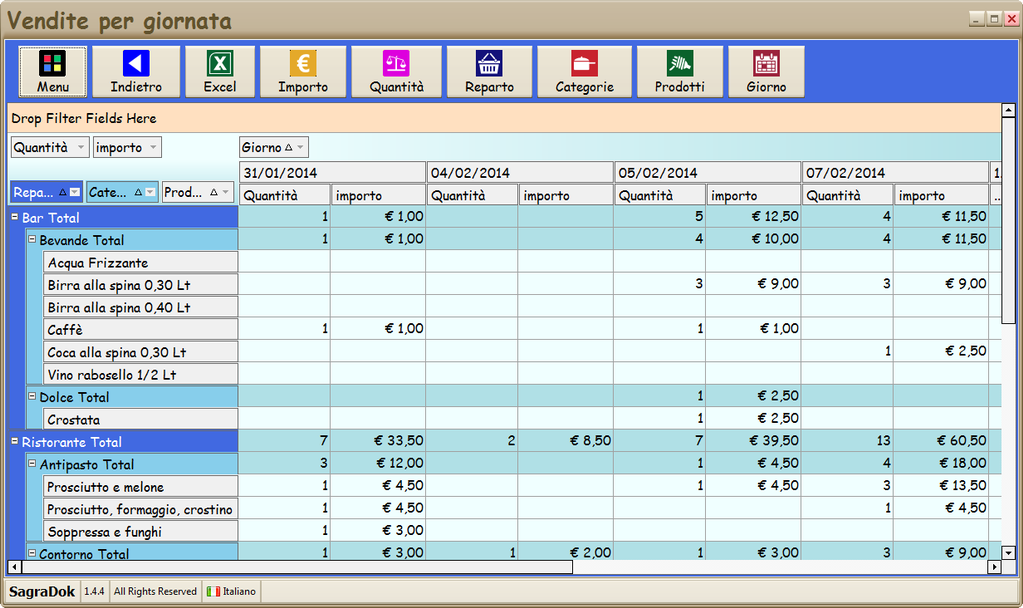Click the Ristorante total € 33,50 cell
The height and width of the screenshot is (608, 1023).
coord(378,440)
